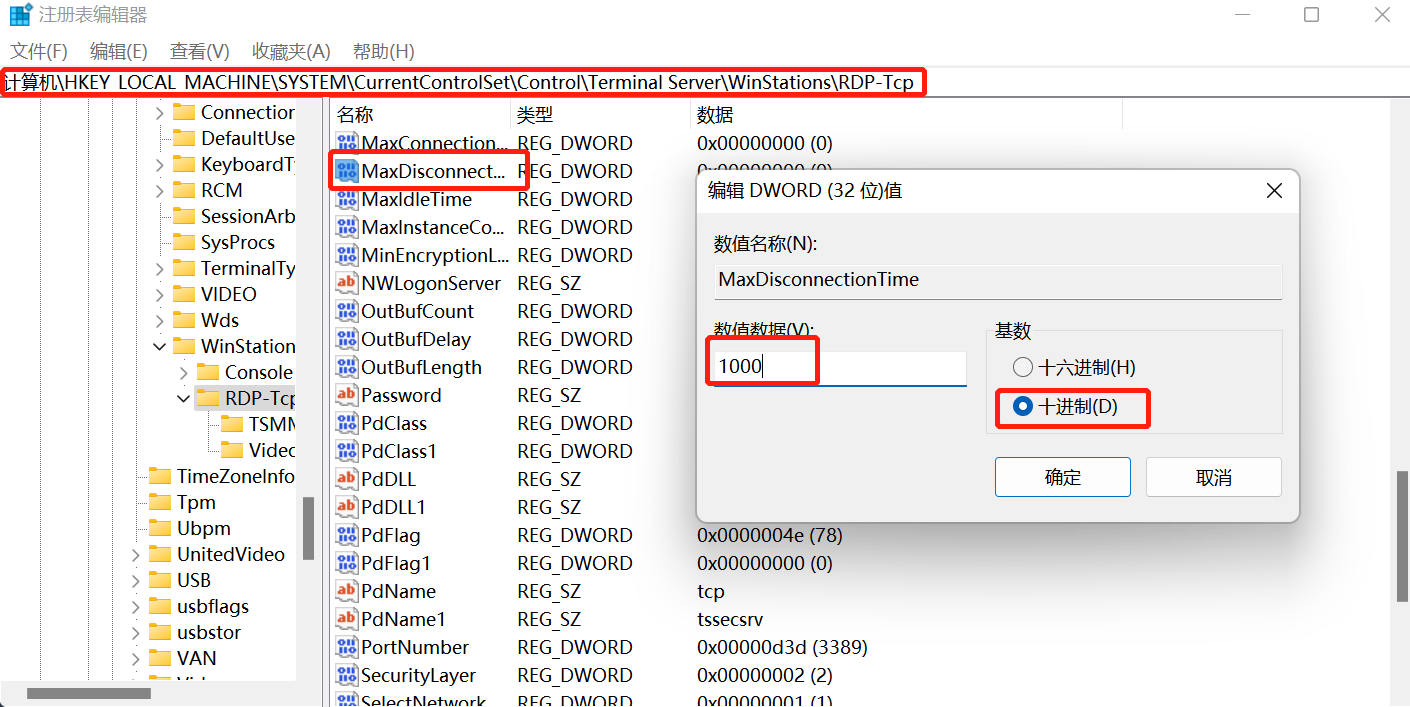Image resolution: width=1410 pixels, height=707 pixels.
Task: Expand the Console tree node arrow
Action: click(x=183, y=373)
